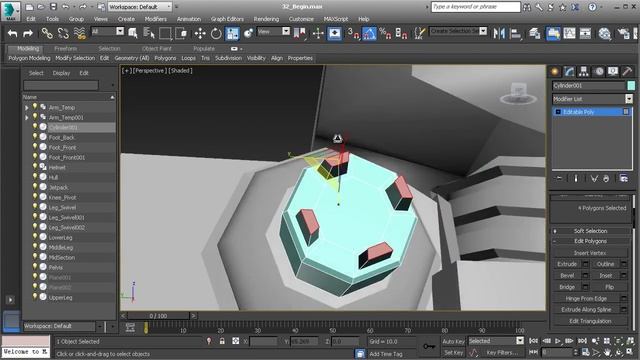
Task: Click the Align tool icon
Action: click(515, 33)
